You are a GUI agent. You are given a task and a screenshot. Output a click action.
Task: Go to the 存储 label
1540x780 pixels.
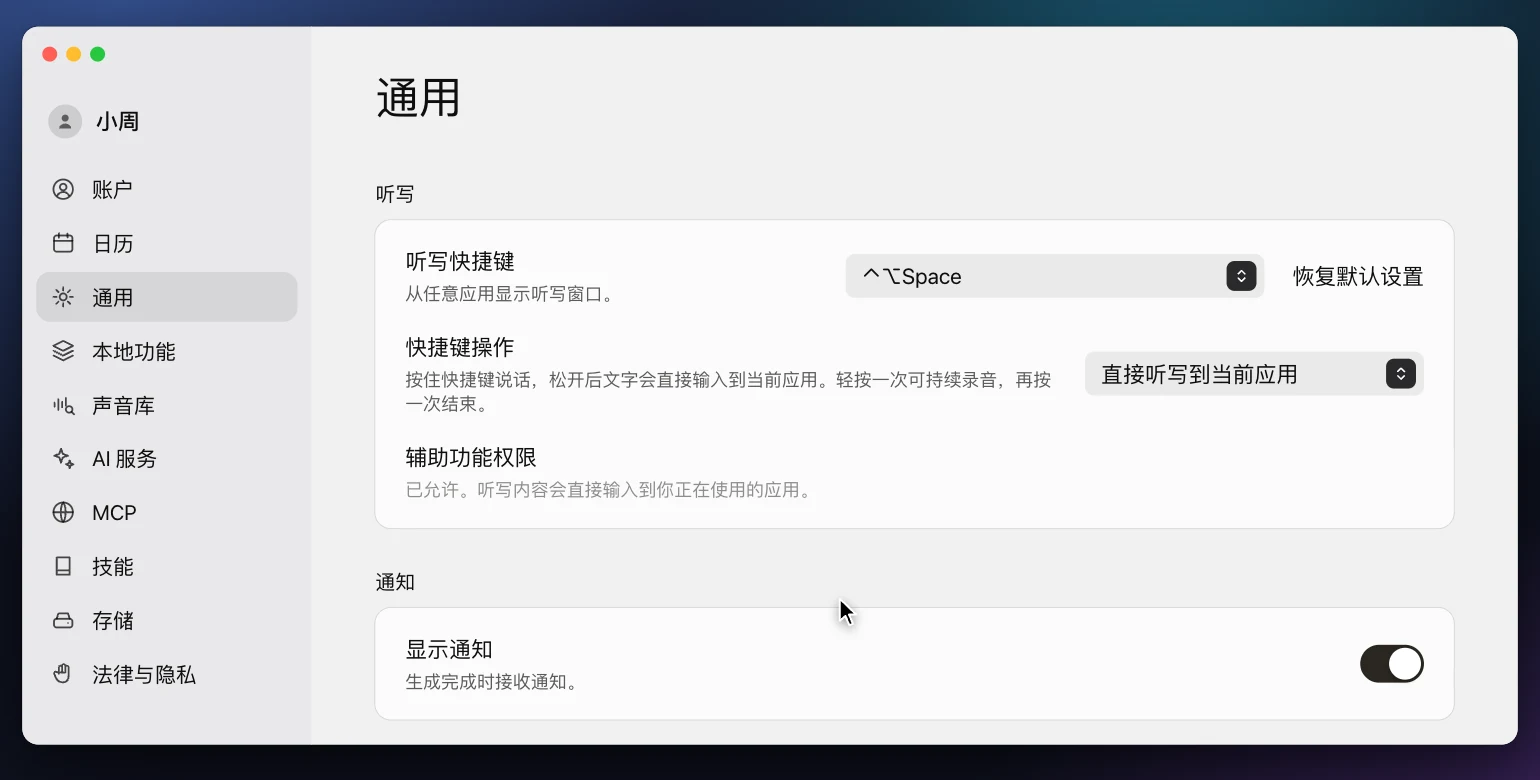112,621
